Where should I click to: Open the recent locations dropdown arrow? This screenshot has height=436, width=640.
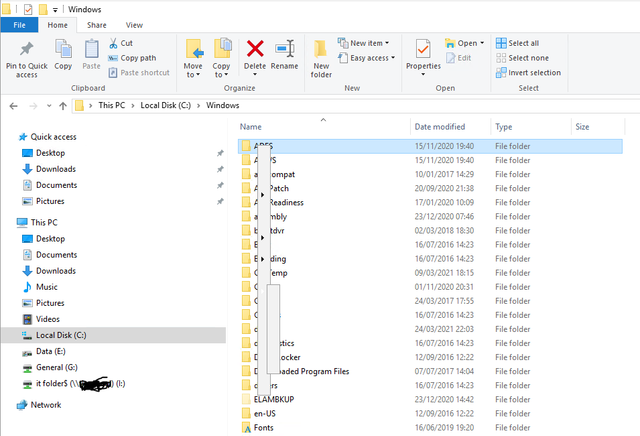pos(49,106)
